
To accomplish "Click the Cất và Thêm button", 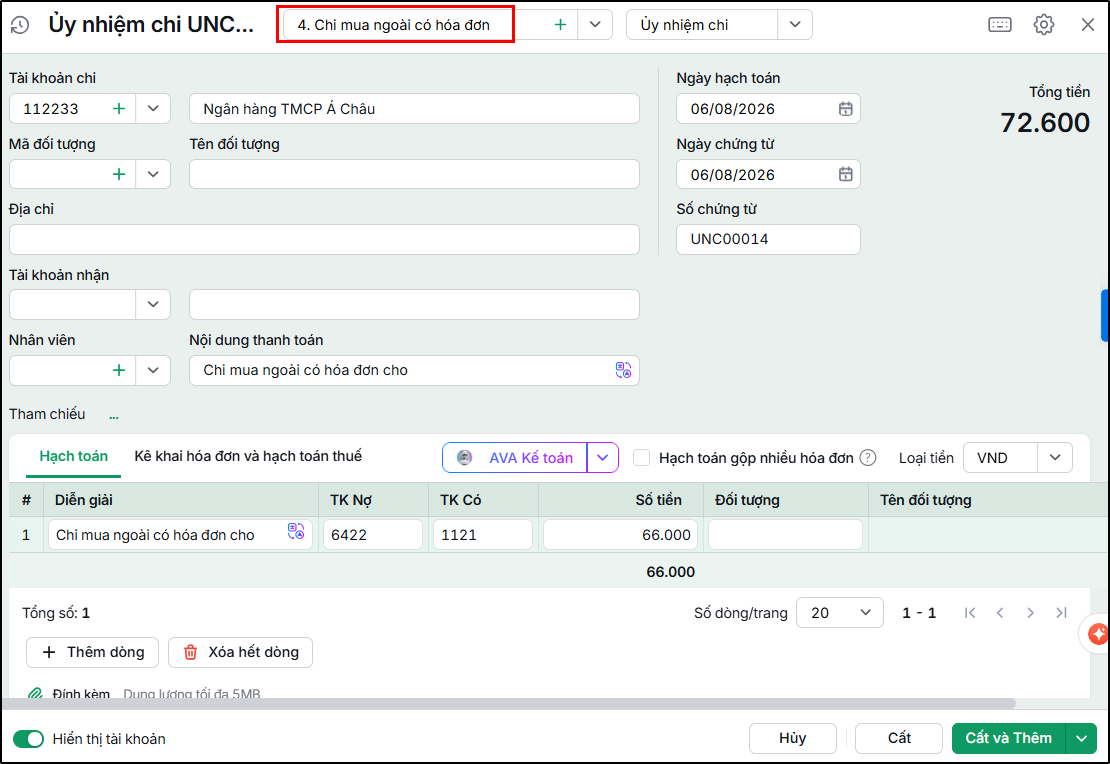I will [x=1009, y=739].
